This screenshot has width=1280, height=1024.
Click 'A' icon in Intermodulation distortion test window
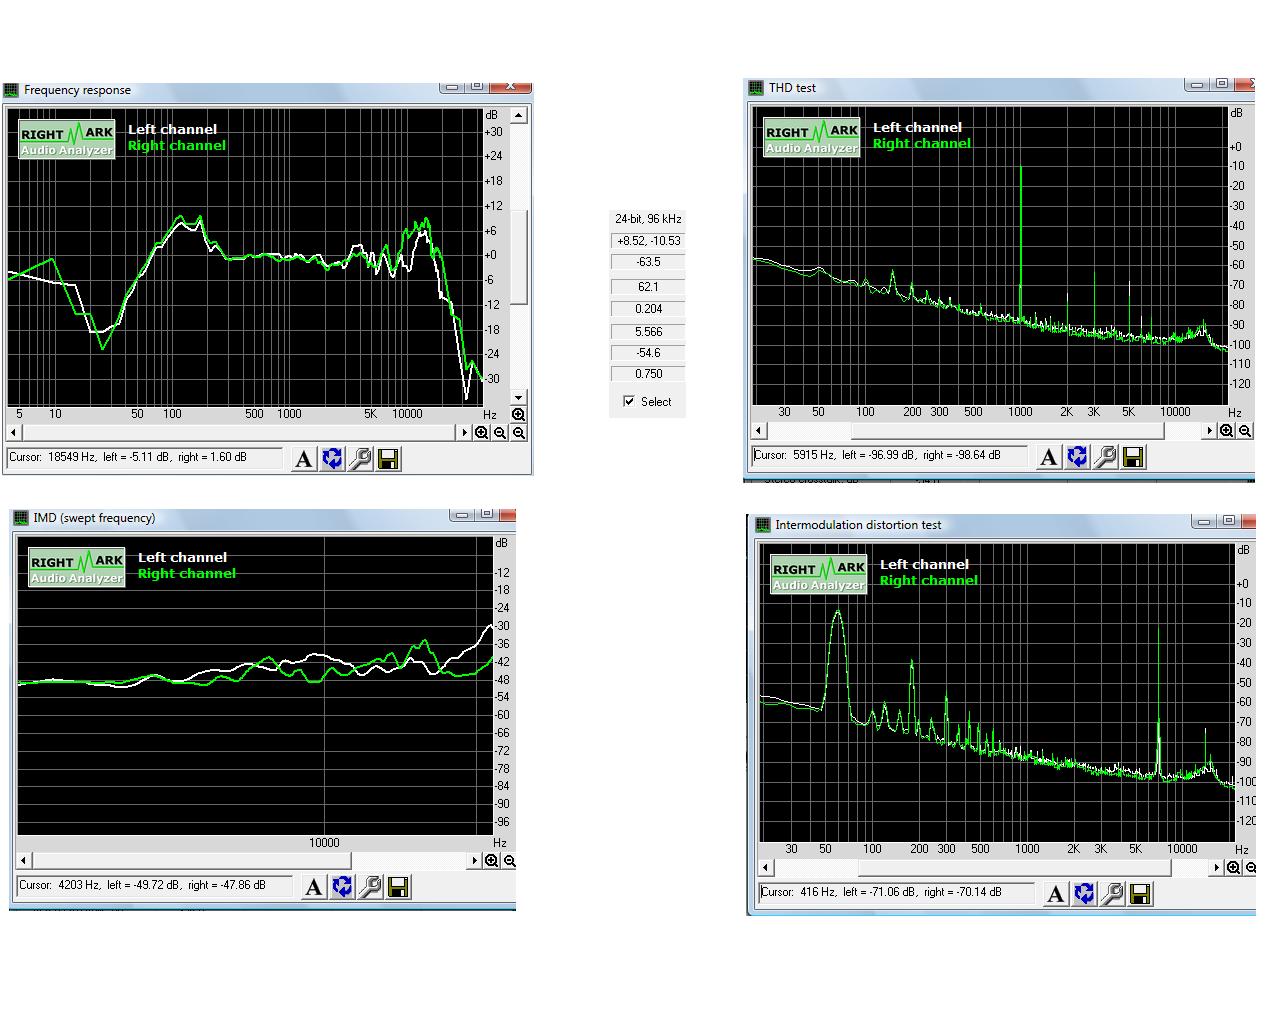click(1055, 894)
